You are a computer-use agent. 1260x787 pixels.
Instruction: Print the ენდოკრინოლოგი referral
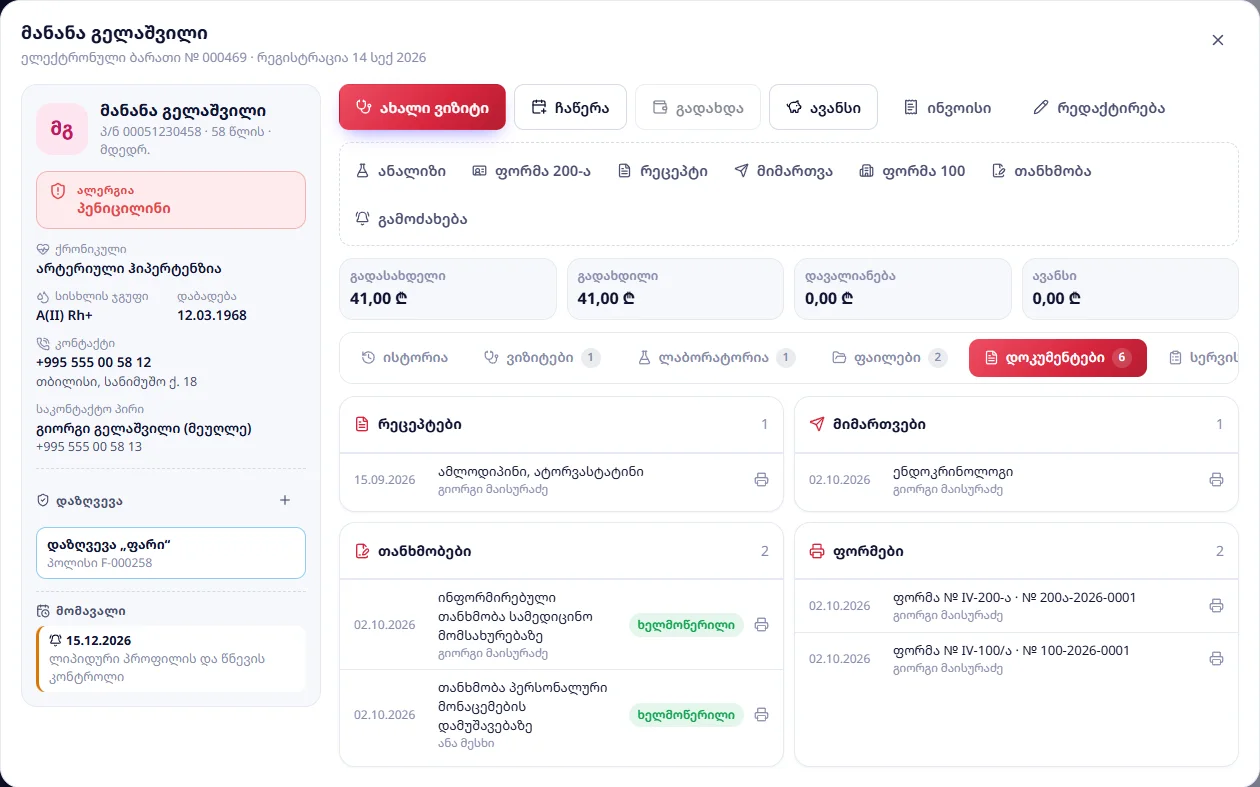click(1216, 480)
